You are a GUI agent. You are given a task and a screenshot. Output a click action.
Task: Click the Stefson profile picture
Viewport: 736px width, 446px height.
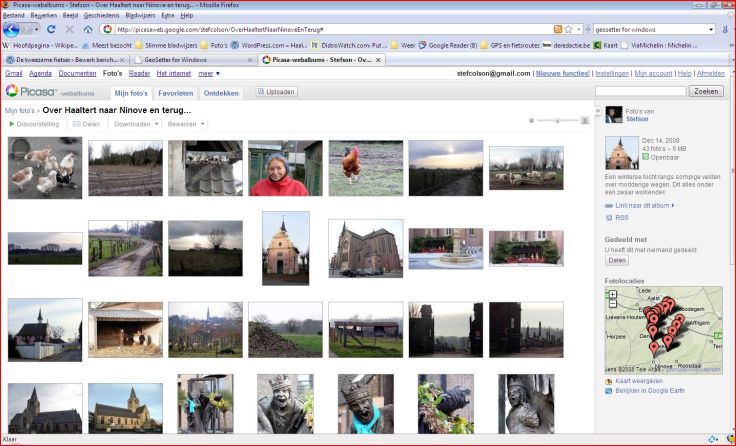click(x=613, y=115)
